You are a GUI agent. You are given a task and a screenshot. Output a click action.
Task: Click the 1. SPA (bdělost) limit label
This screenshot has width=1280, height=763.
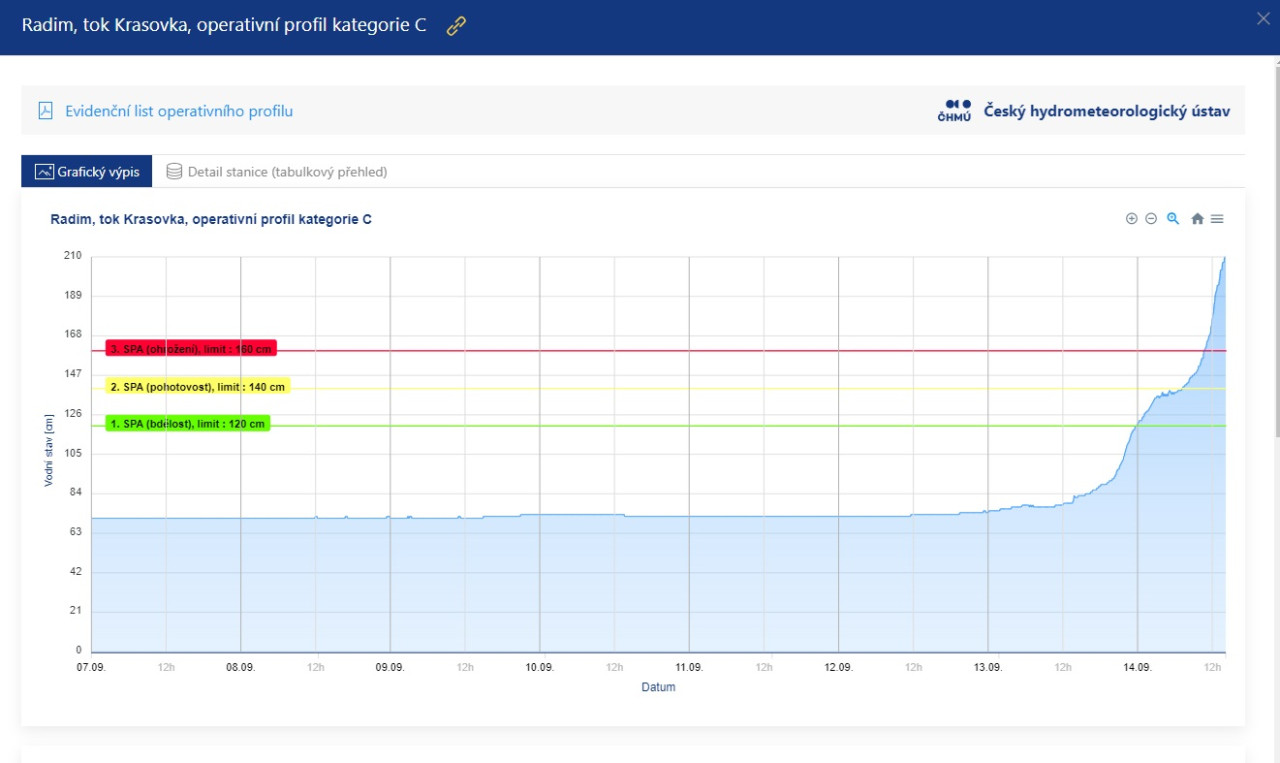point(188,424)
